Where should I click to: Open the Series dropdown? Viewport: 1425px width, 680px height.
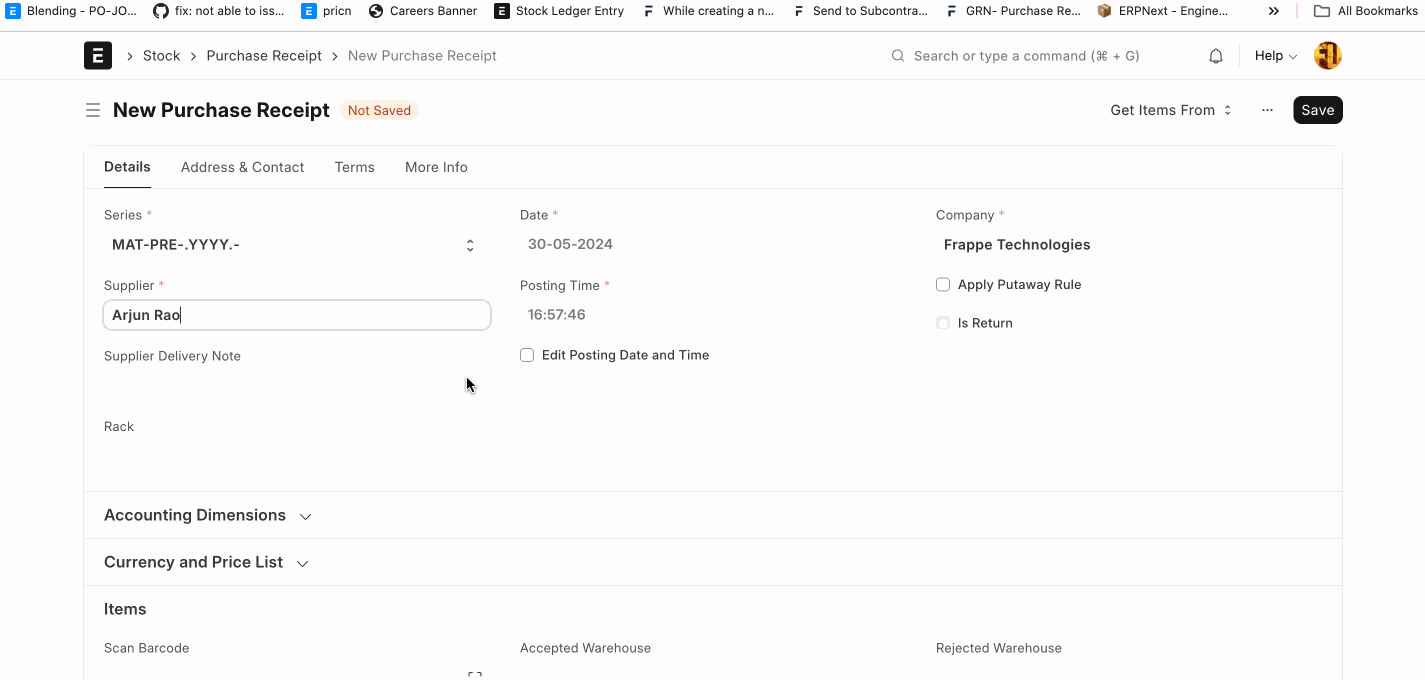(294, 245)
